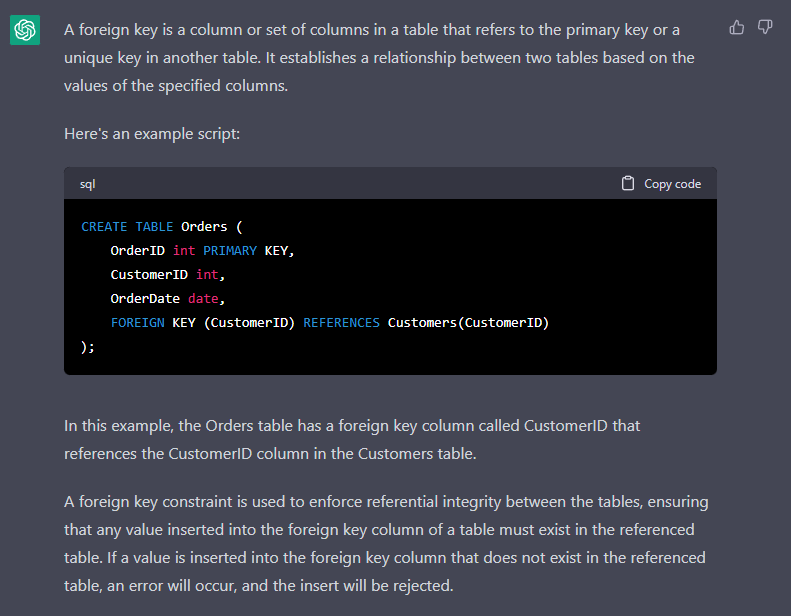Mark the response with thumbs down
The width and height of the screenshot is (791, 616).
[765, 27]
